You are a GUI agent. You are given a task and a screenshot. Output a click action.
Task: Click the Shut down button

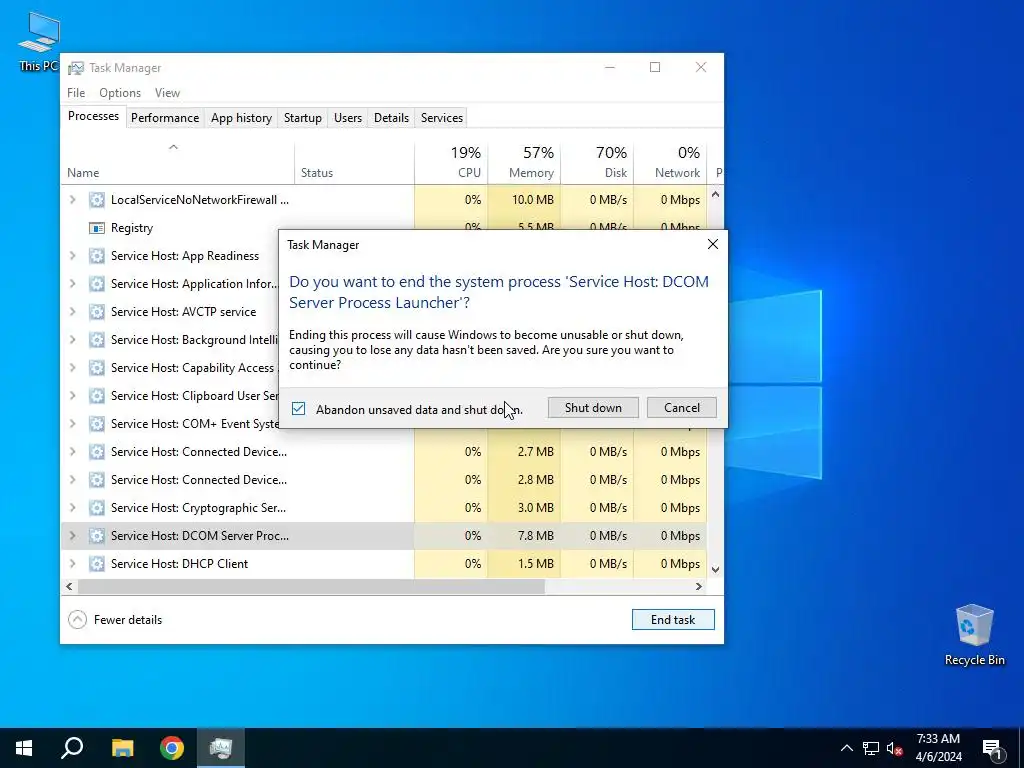tap(593, 408)
